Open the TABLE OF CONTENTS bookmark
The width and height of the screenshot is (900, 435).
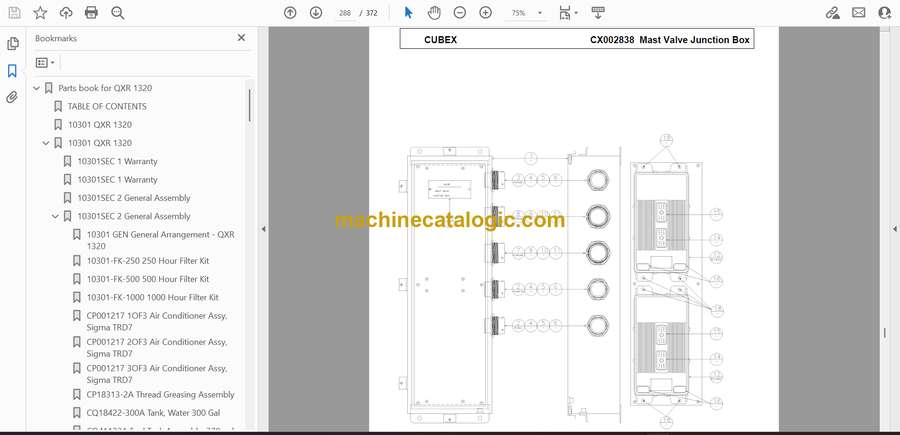(107, 106)
